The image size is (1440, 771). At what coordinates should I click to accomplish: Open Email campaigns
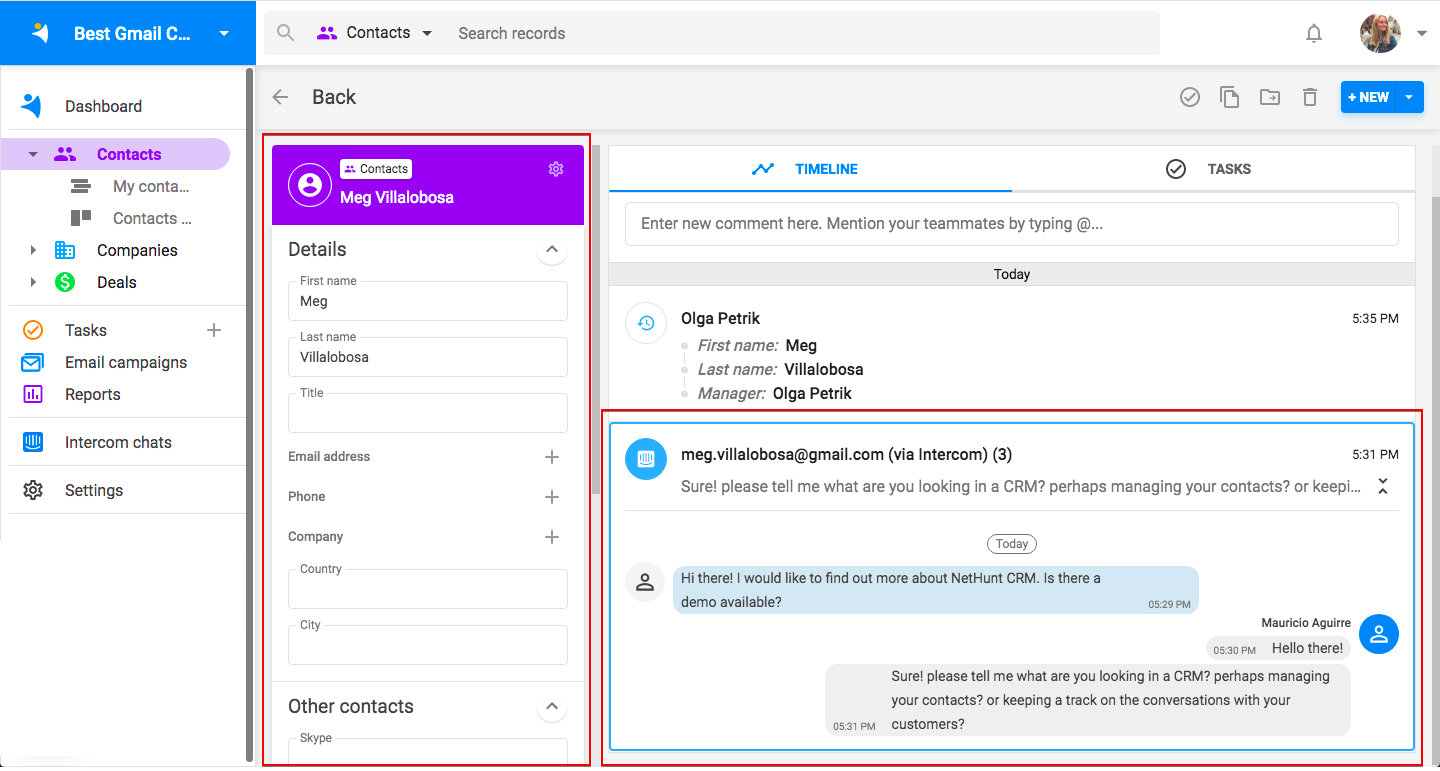click(x=126, y=362)
